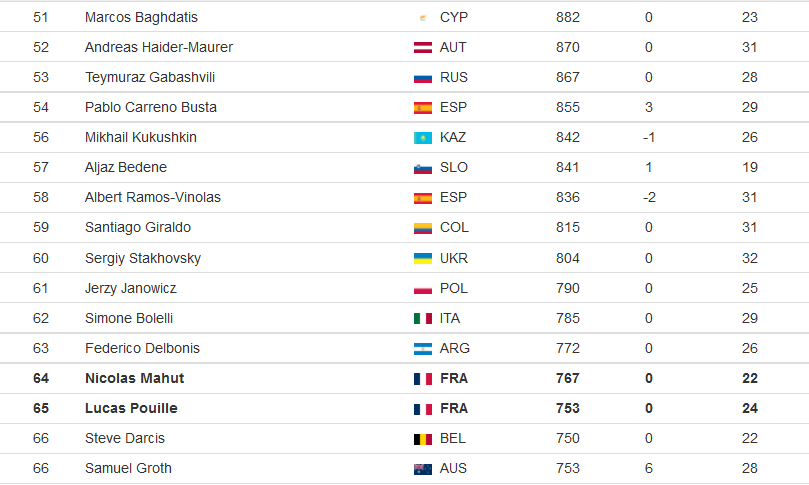The image size is (809, 485).
Task: Click the Colombian flag beside COL
Action: coord(423,228)
